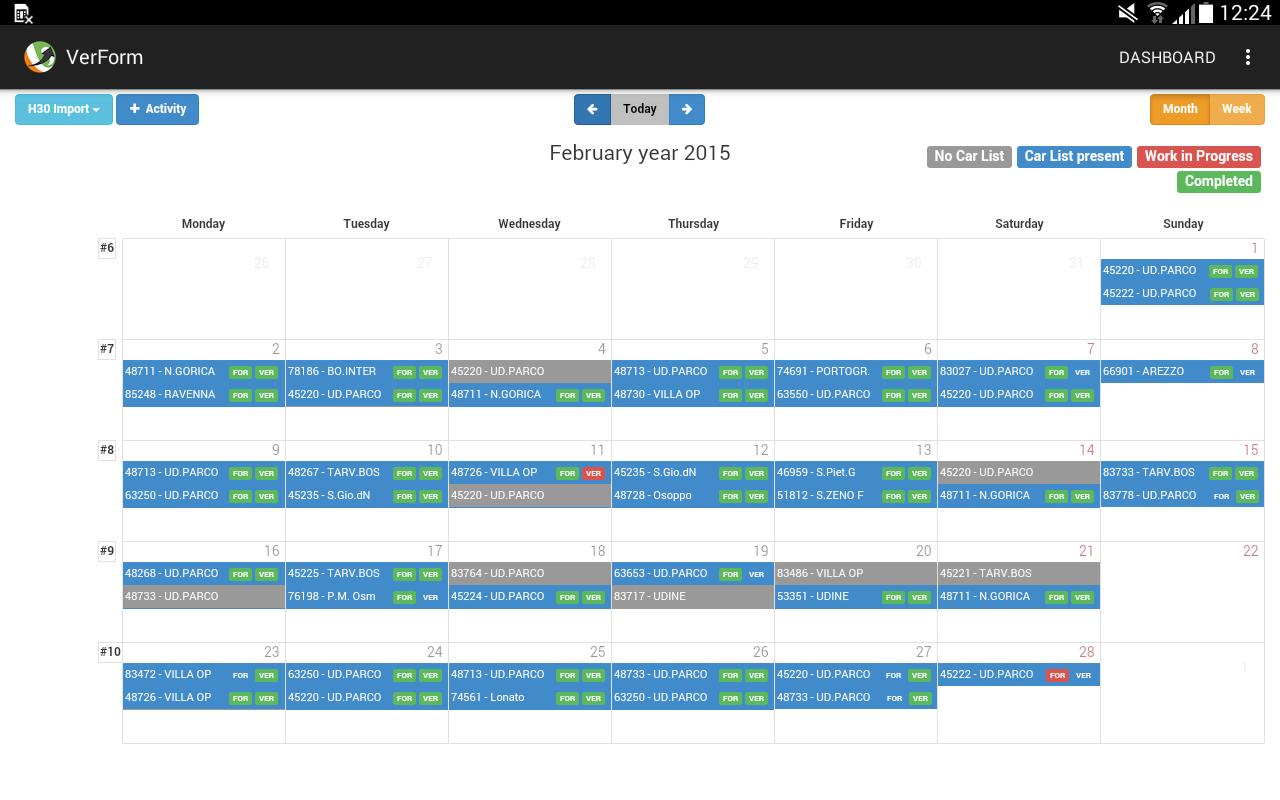Open the three-dot overflow menu
This screenshot has width=1280, height=800.
(x=1247, y=57)
